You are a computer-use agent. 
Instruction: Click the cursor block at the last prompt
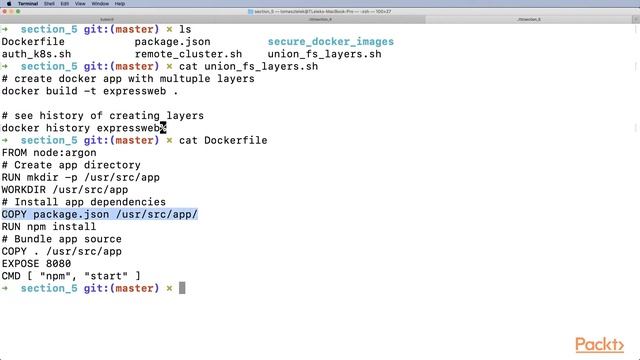(182, 288)
